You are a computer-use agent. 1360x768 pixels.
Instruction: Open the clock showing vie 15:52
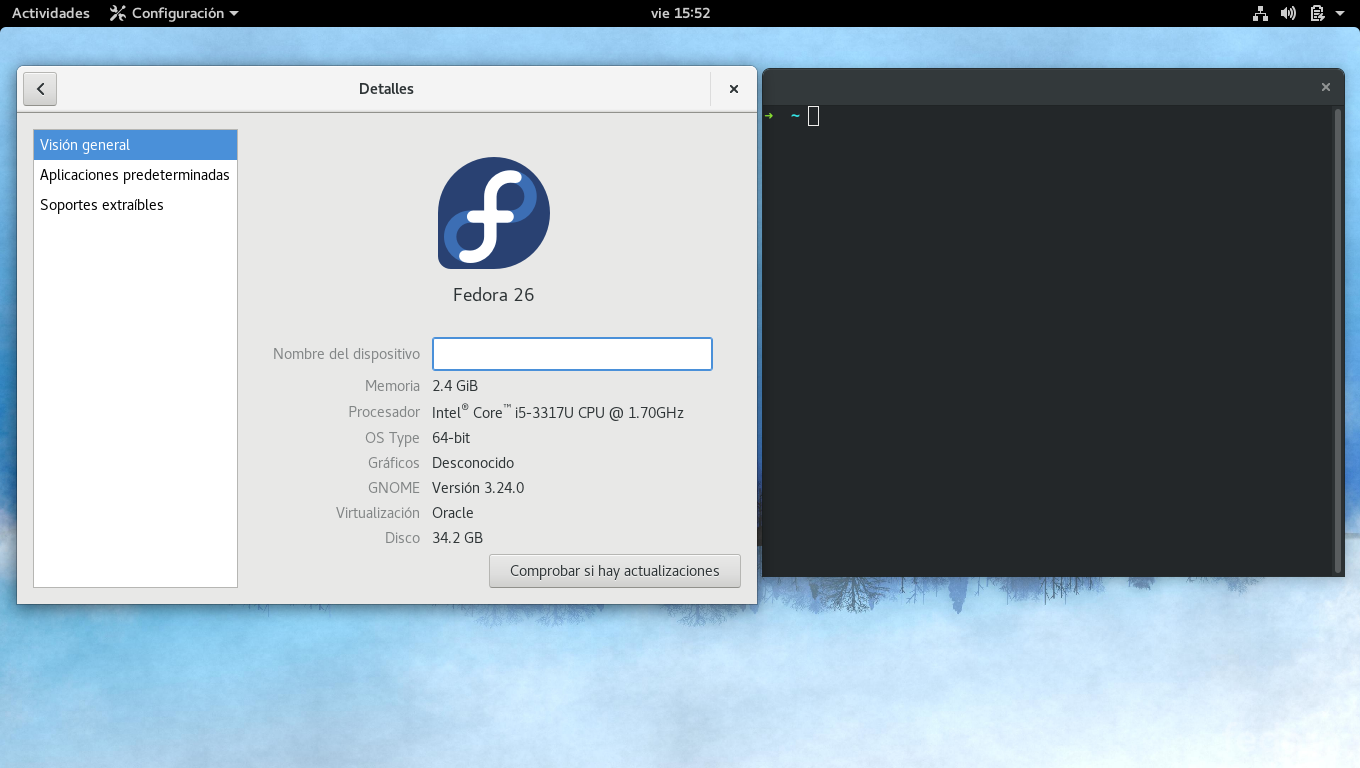click(x=680, y=13)
